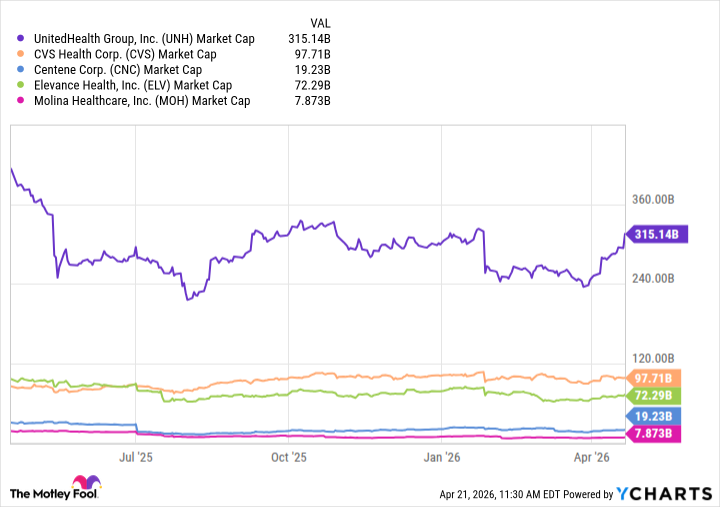Click the Oct '25 axis label
720x507 pixels.
288,457
